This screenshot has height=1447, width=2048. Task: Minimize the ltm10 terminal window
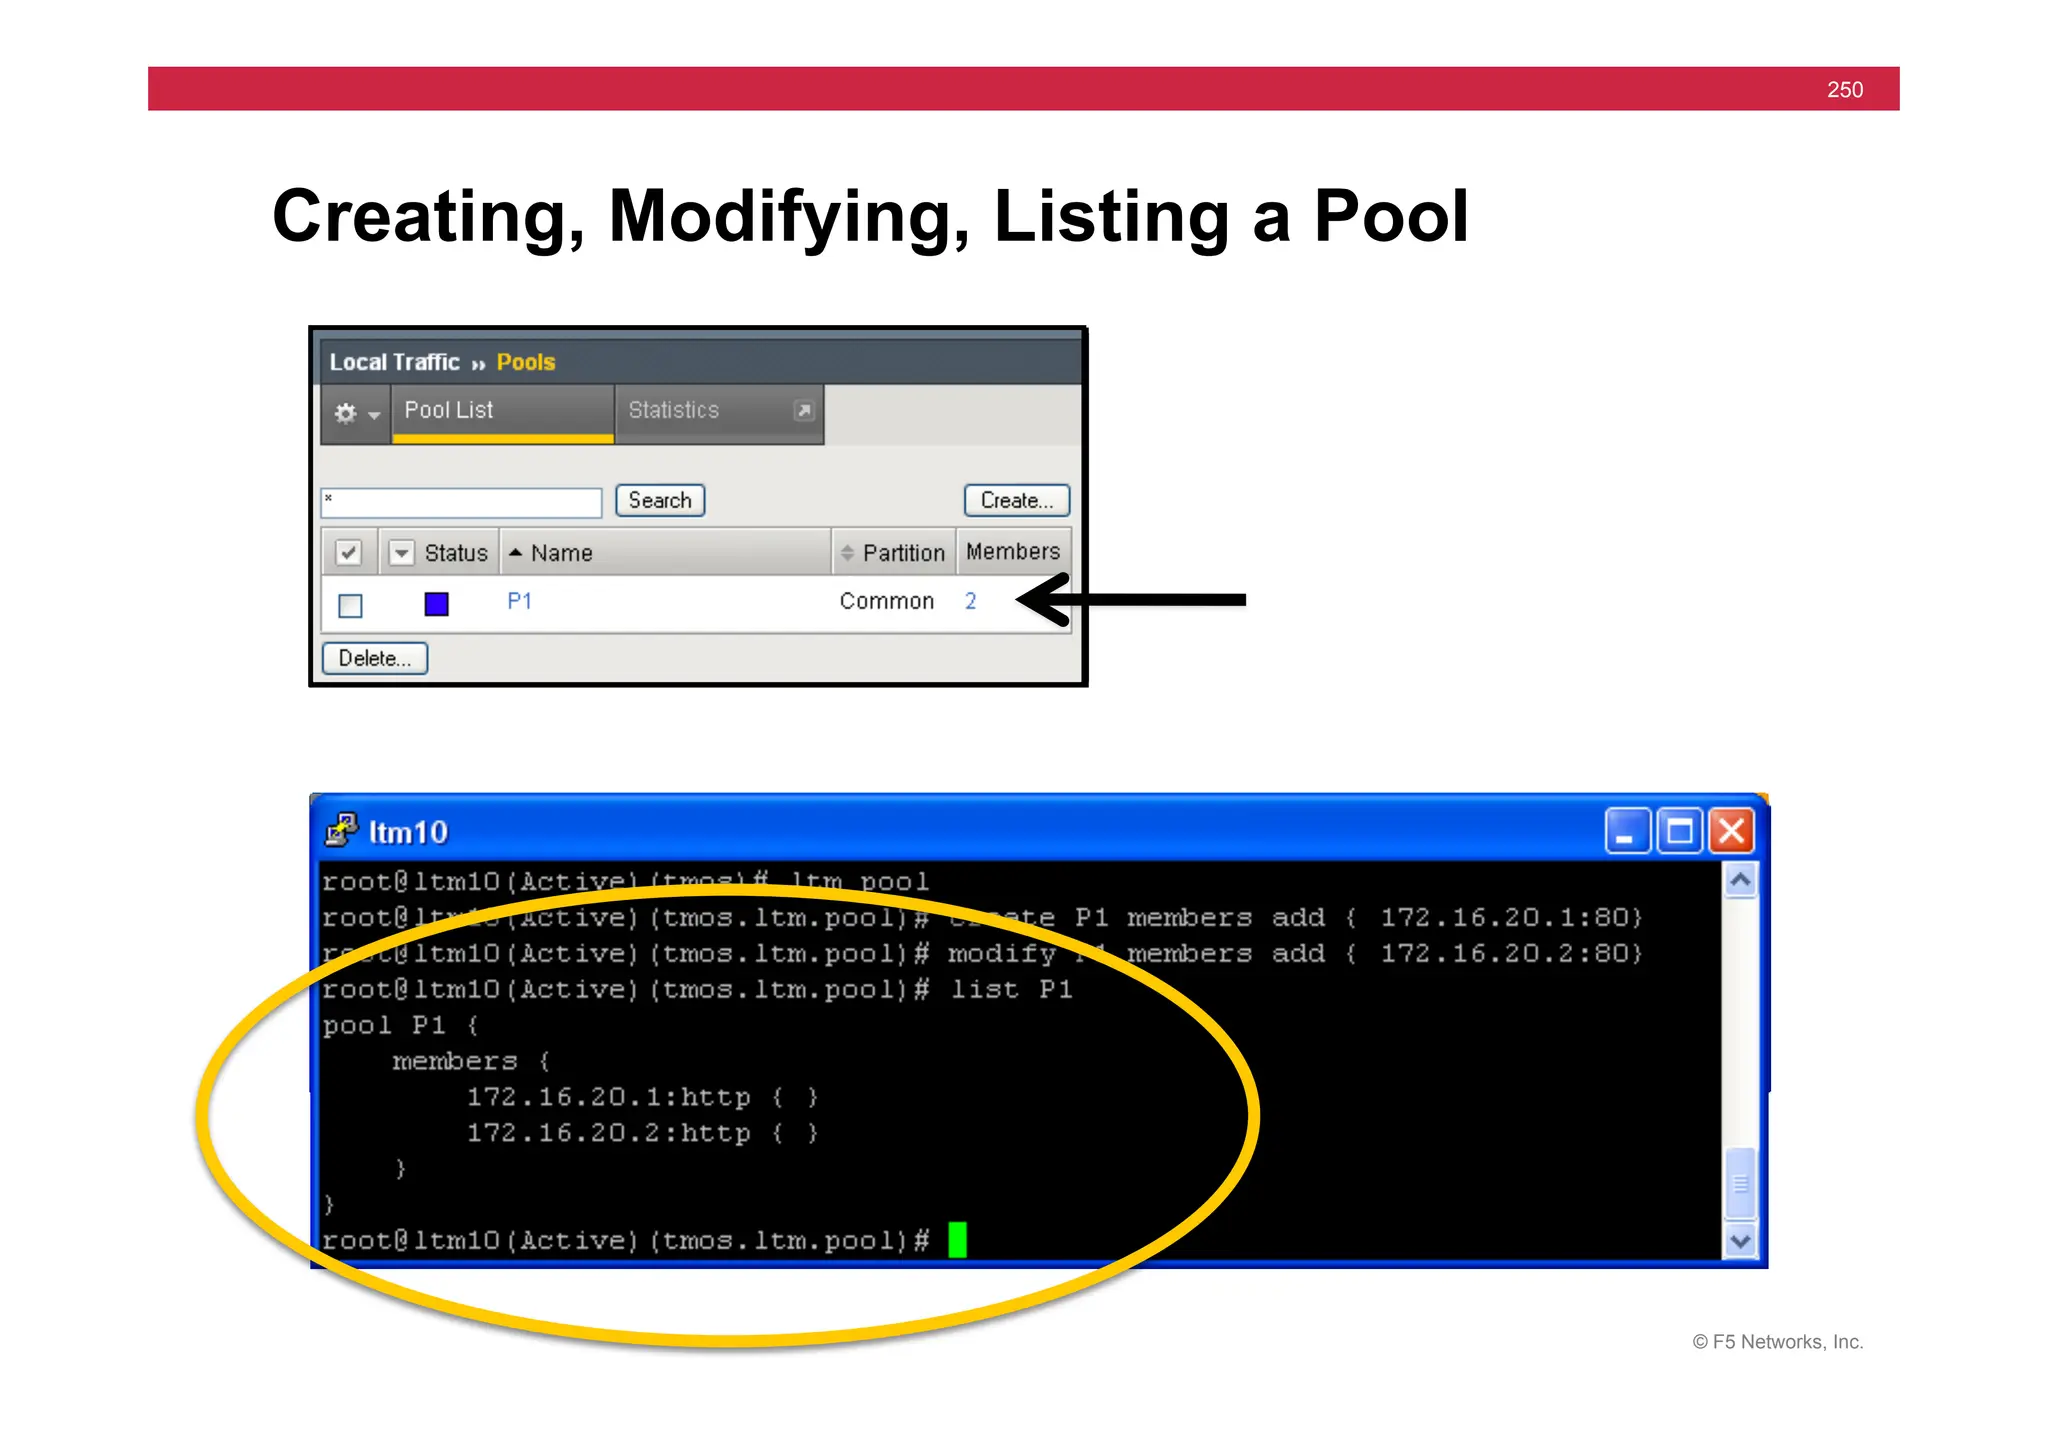(1626, 831)
